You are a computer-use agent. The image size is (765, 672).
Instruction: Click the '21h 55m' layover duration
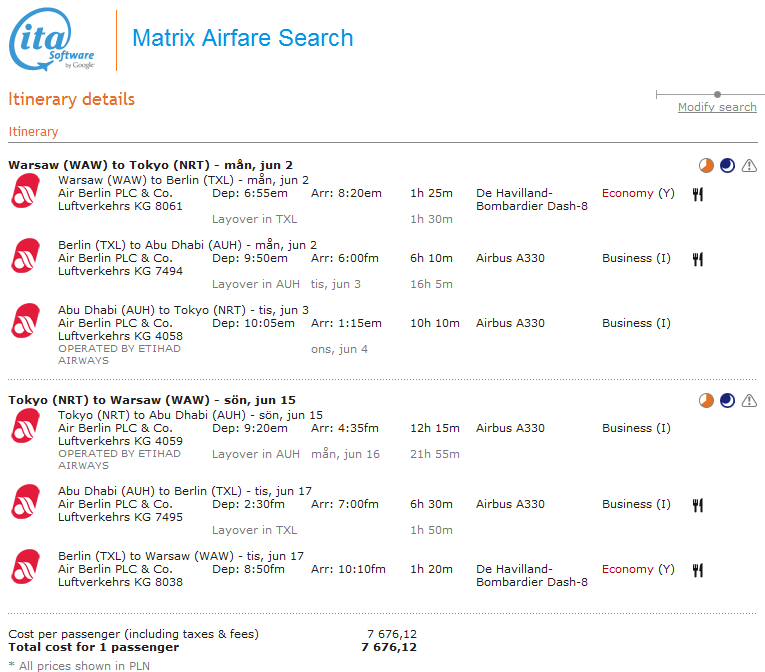tap(435, 454)
